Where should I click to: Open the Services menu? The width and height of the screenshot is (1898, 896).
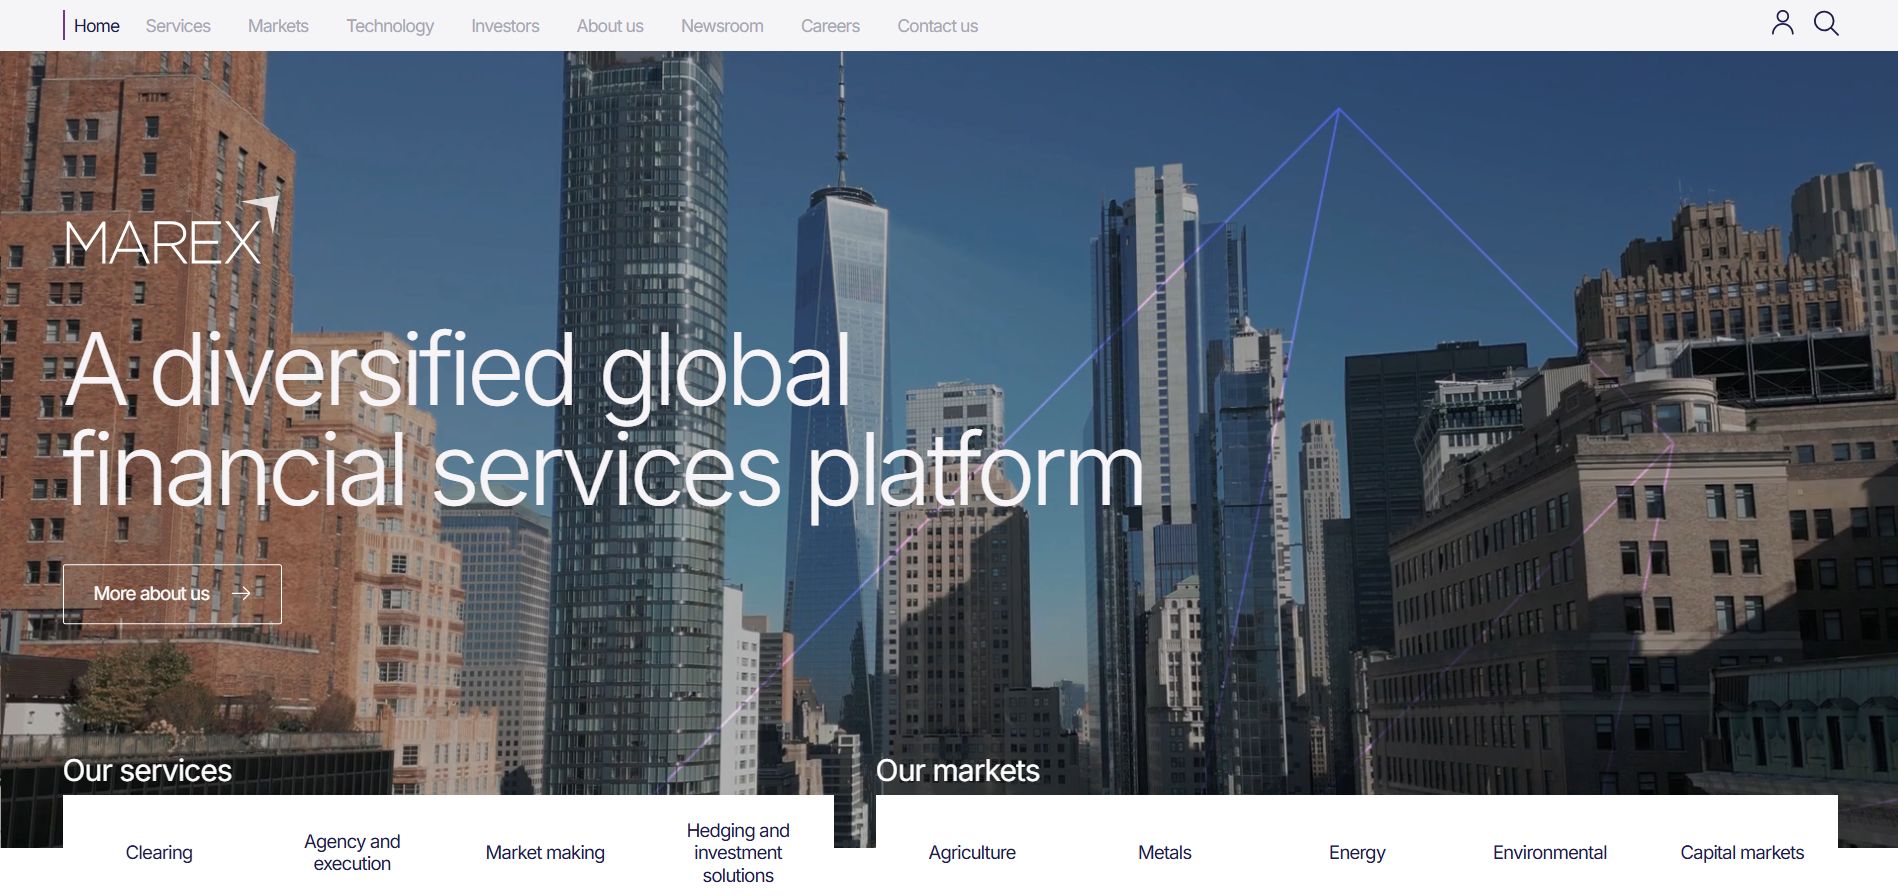(x=178, y=26)
